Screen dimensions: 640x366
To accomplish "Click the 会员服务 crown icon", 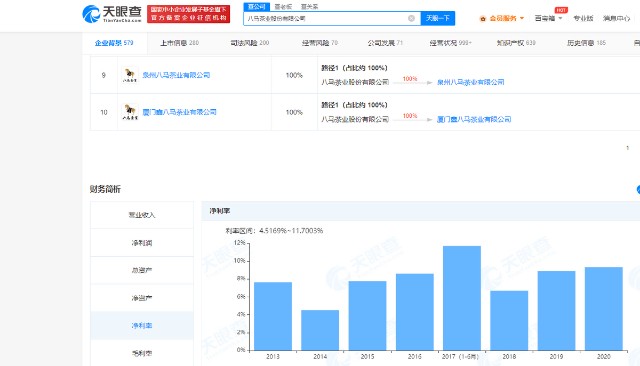I will click(x=483, y=18).
